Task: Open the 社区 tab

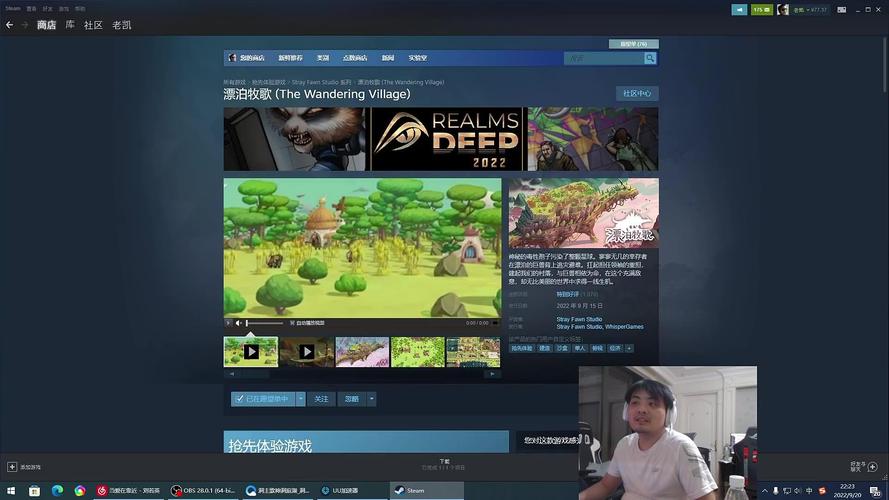Action: coord(93,25)
